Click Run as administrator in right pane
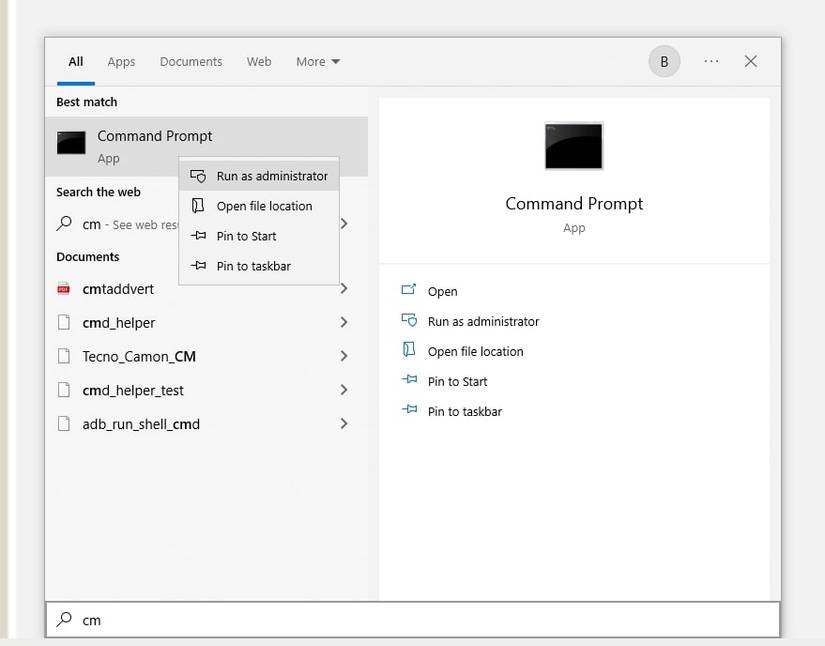Image resolution: width=825 pixels, height=646 pixels. pyautogui.click(x=484, y=321)
